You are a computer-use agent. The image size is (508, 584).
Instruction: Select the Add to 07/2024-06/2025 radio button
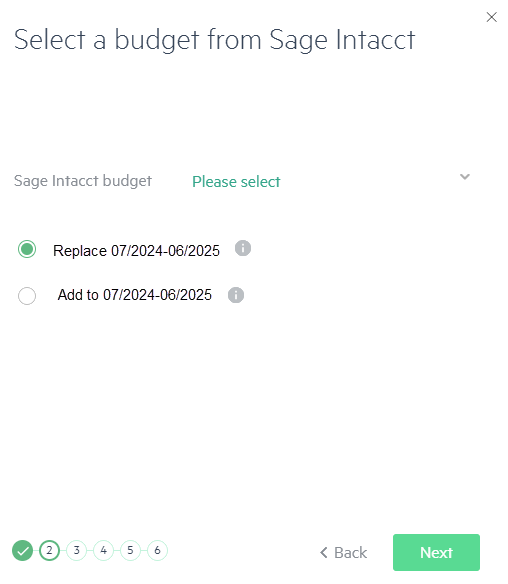pos(27,296)
